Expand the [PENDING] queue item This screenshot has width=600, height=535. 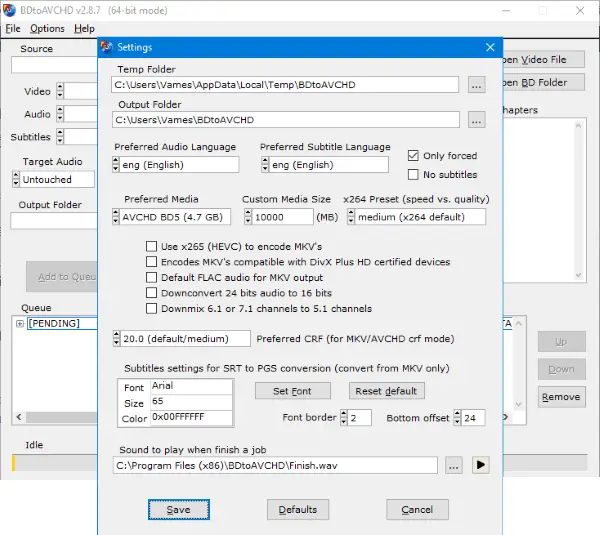point(20,324)
